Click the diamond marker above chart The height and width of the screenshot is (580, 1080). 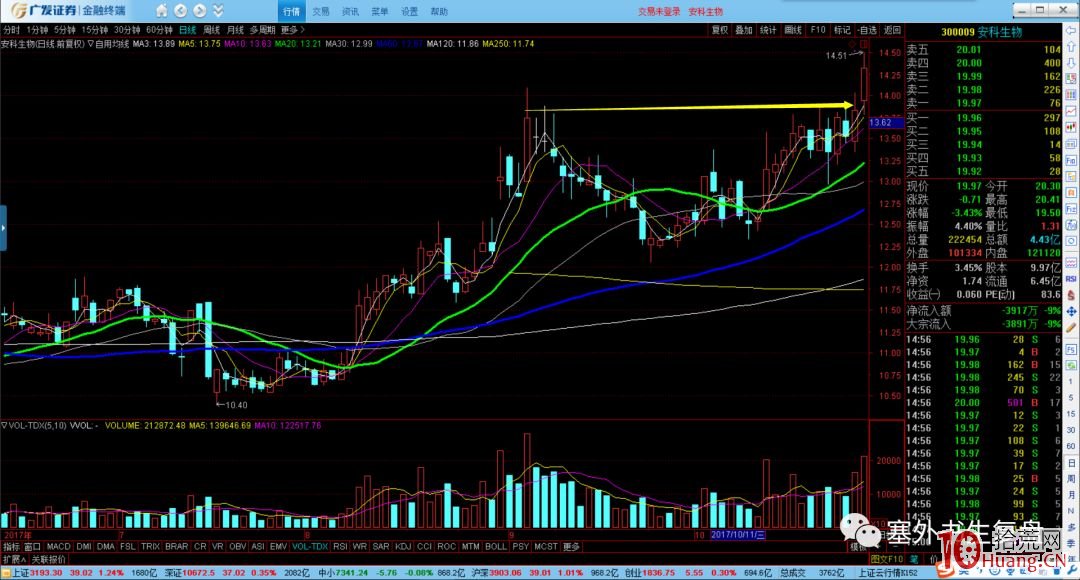pos(853,45)
